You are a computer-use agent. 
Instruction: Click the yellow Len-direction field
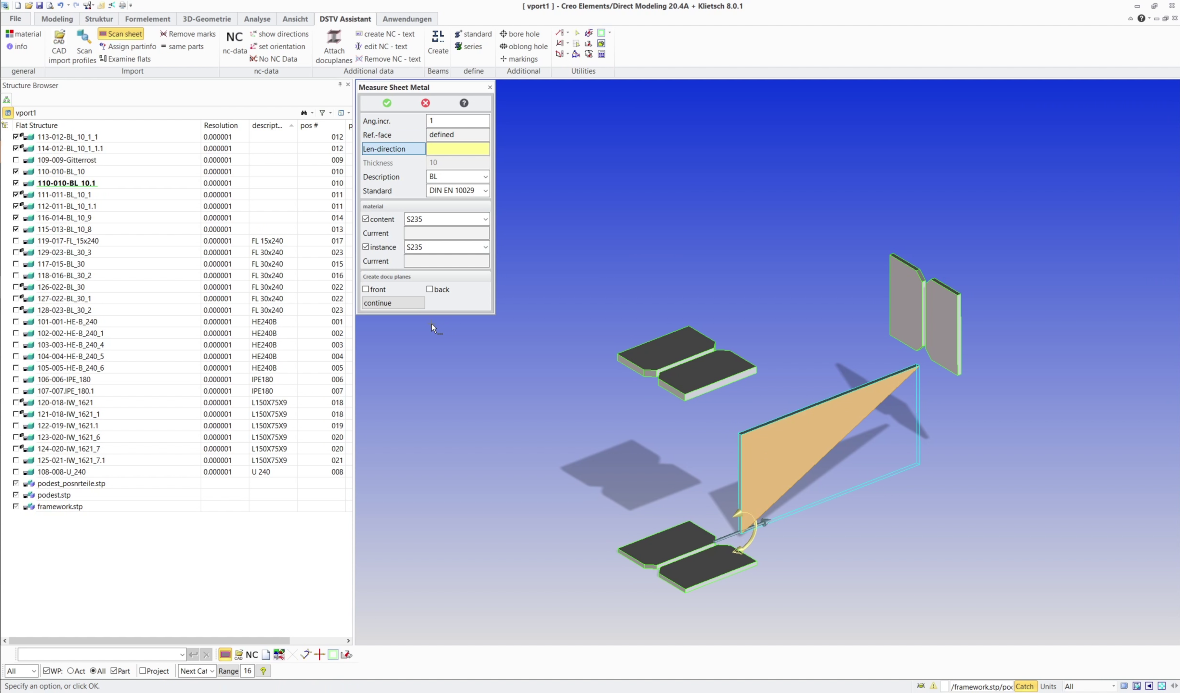pyautogui.click(x=458, y=149)
